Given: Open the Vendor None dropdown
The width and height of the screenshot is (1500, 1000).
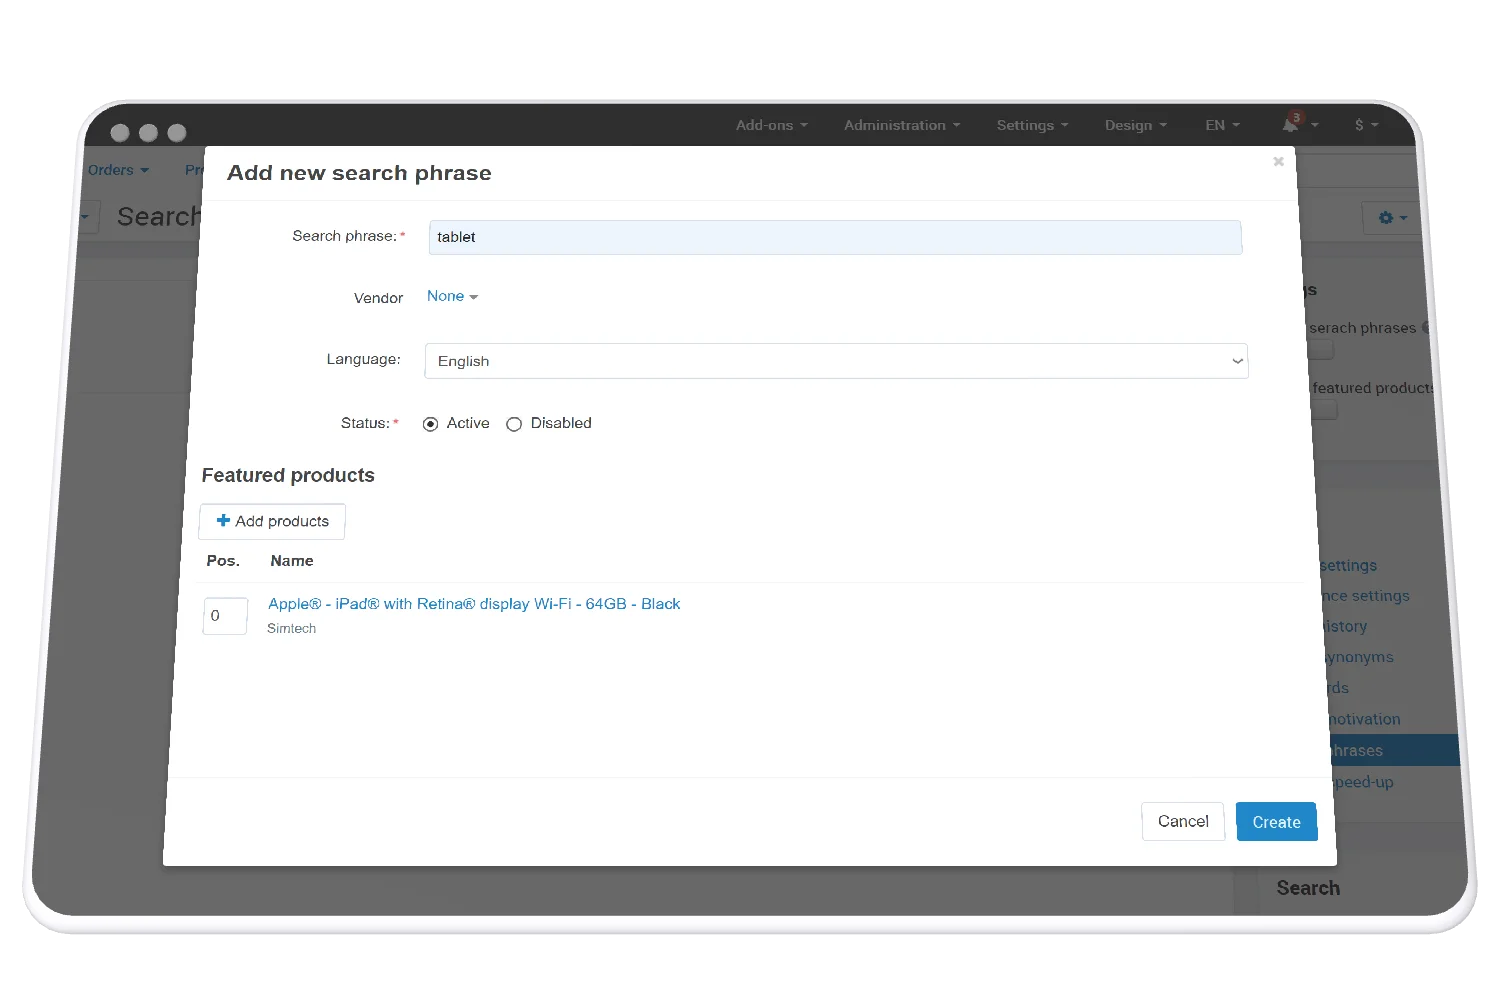Looking at the screenshot, I should click(452, 296).
